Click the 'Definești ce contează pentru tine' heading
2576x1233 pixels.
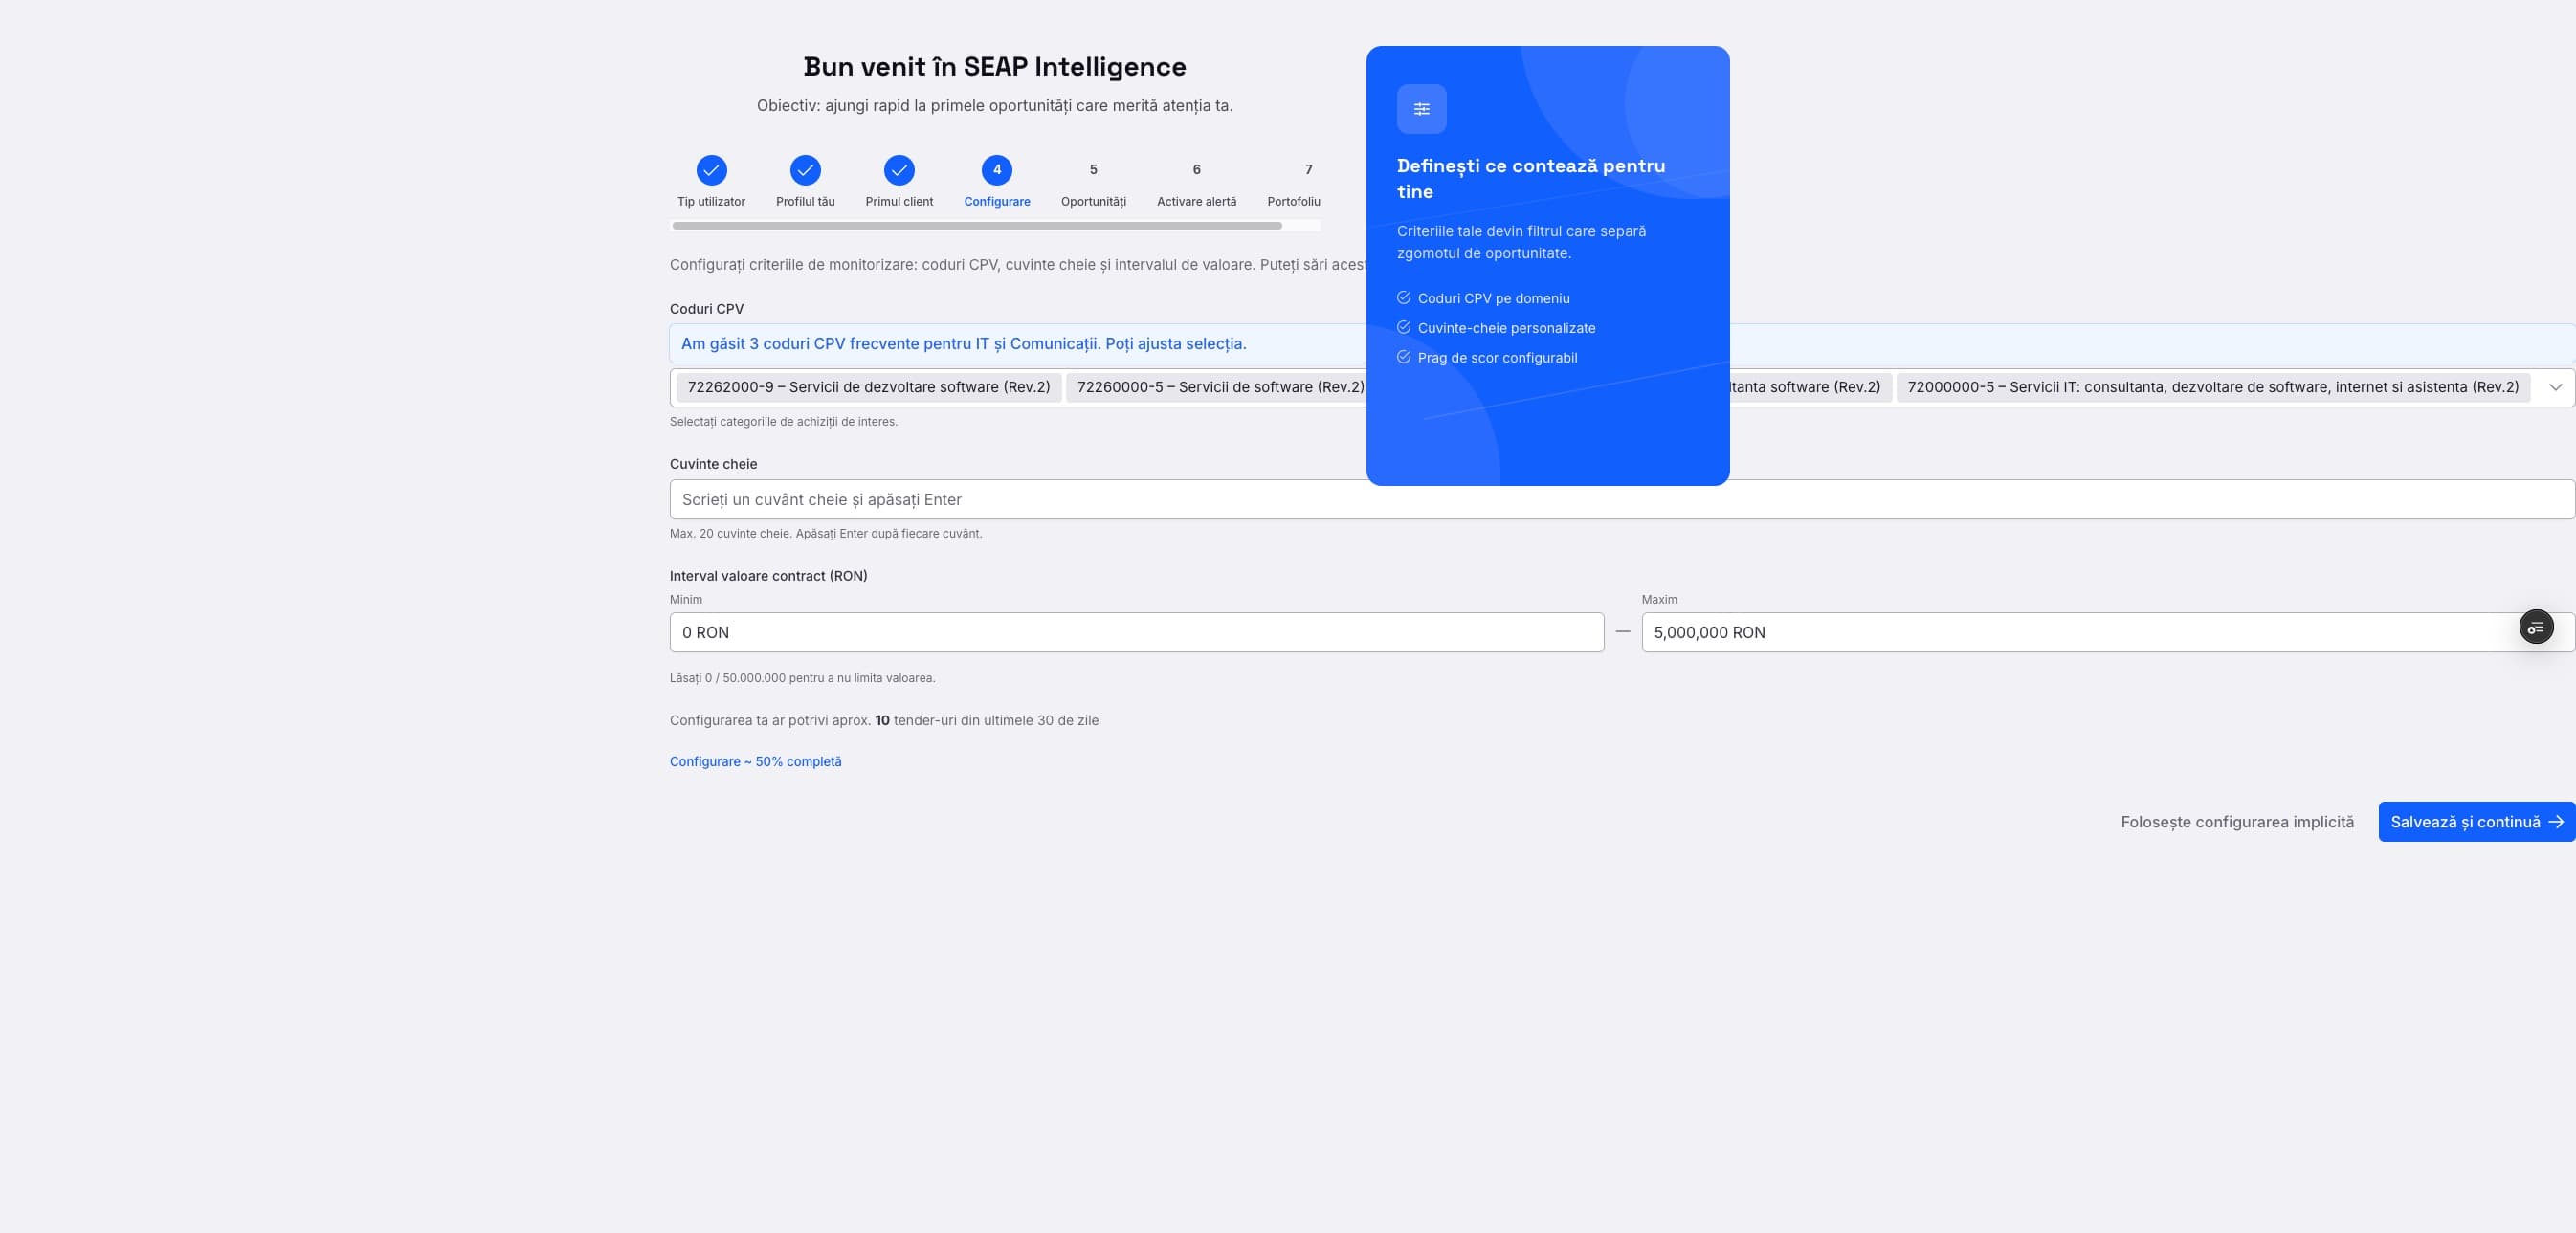1530,178
